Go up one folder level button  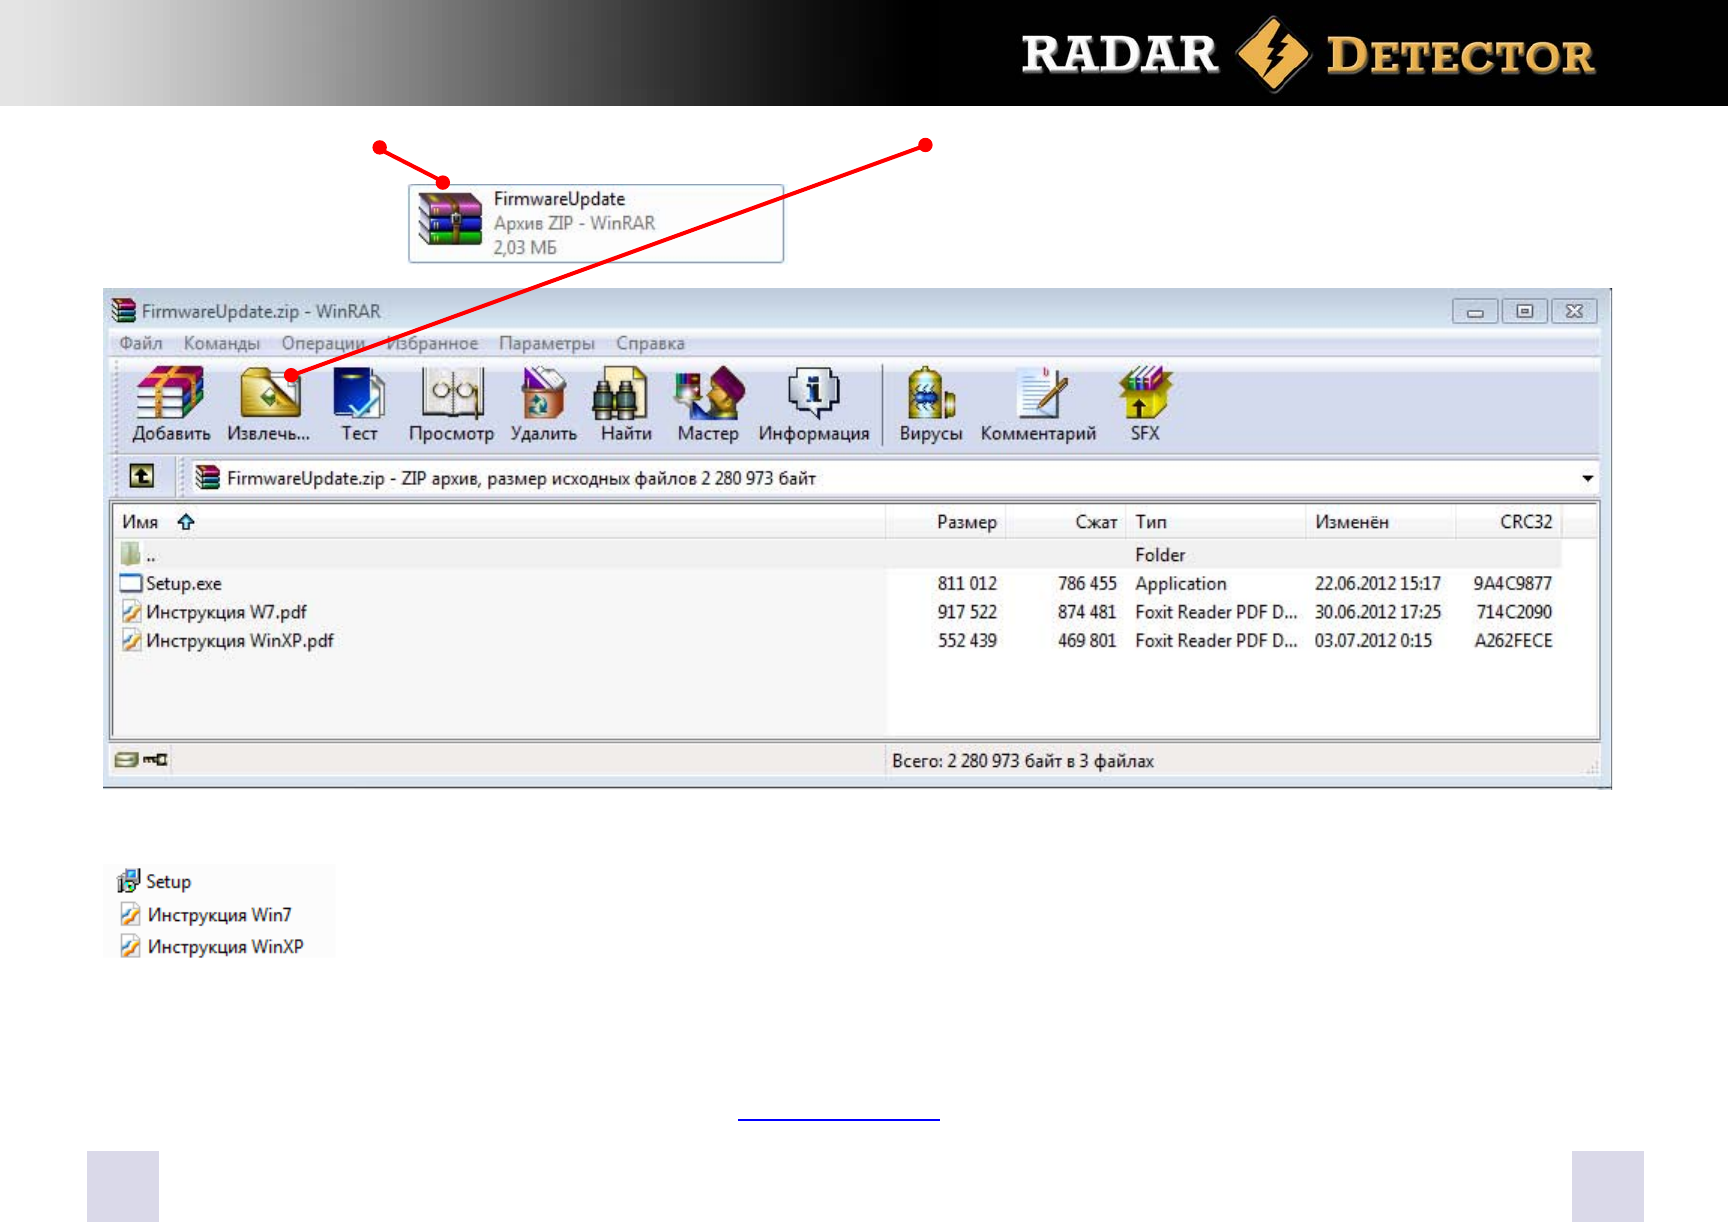point(142,477)
